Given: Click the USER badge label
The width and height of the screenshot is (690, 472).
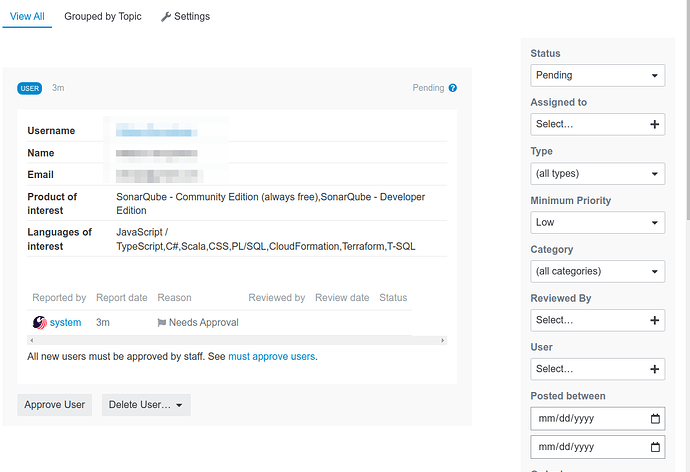Looking at the screenshot, I should (29, 88).
